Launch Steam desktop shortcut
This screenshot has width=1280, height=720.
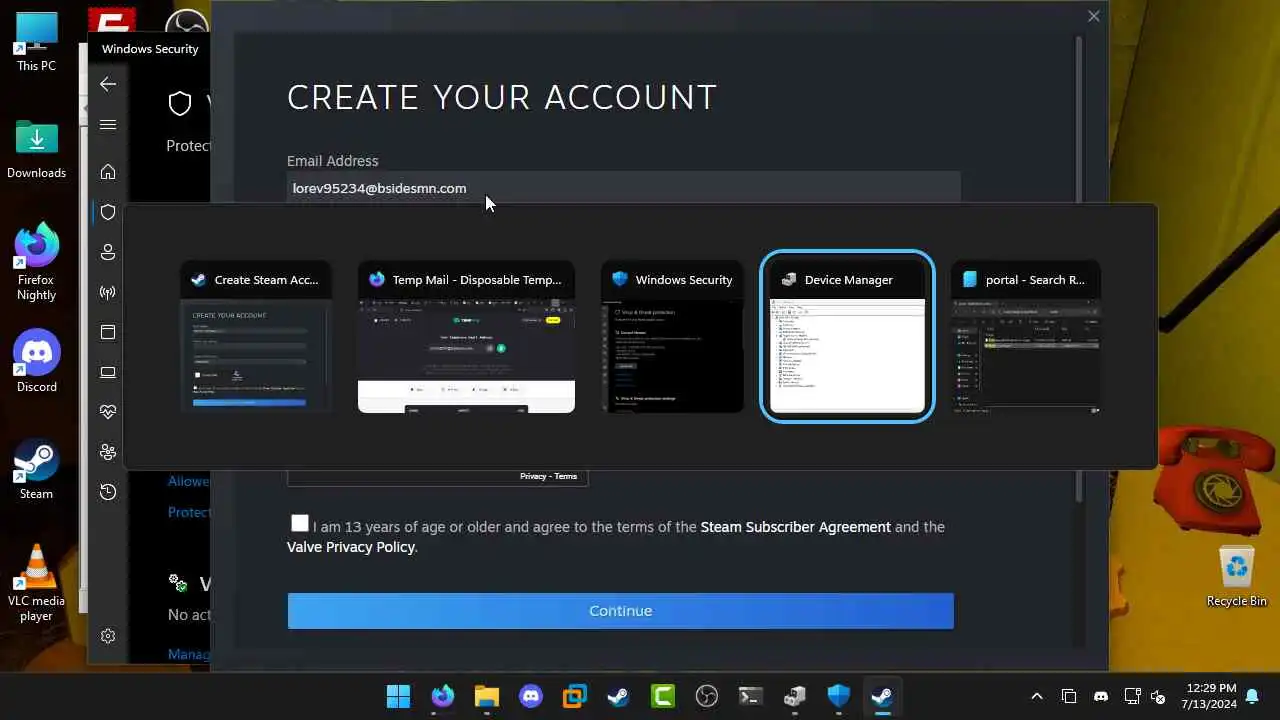36,469
